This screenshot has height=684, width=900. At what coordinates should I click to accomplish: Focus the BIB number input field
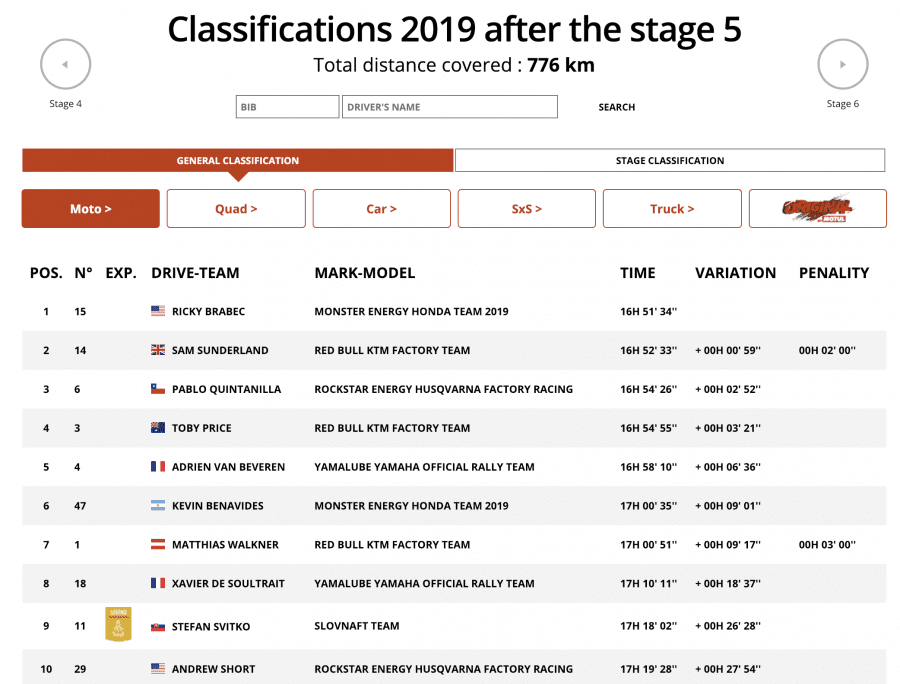pyautogui.click(x=287, y=107)
